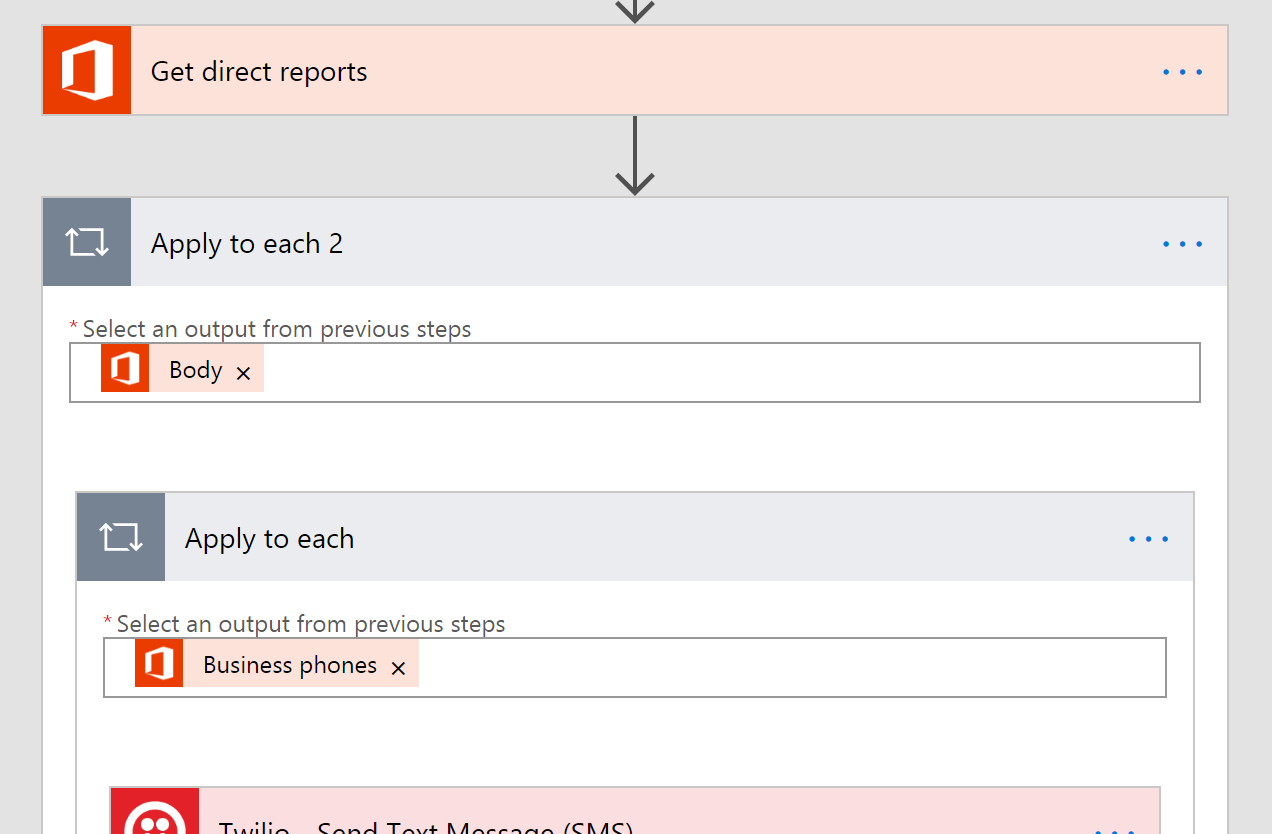Click the red Twilio icon
The image size is (1272, 834).
tap(155, 813)
